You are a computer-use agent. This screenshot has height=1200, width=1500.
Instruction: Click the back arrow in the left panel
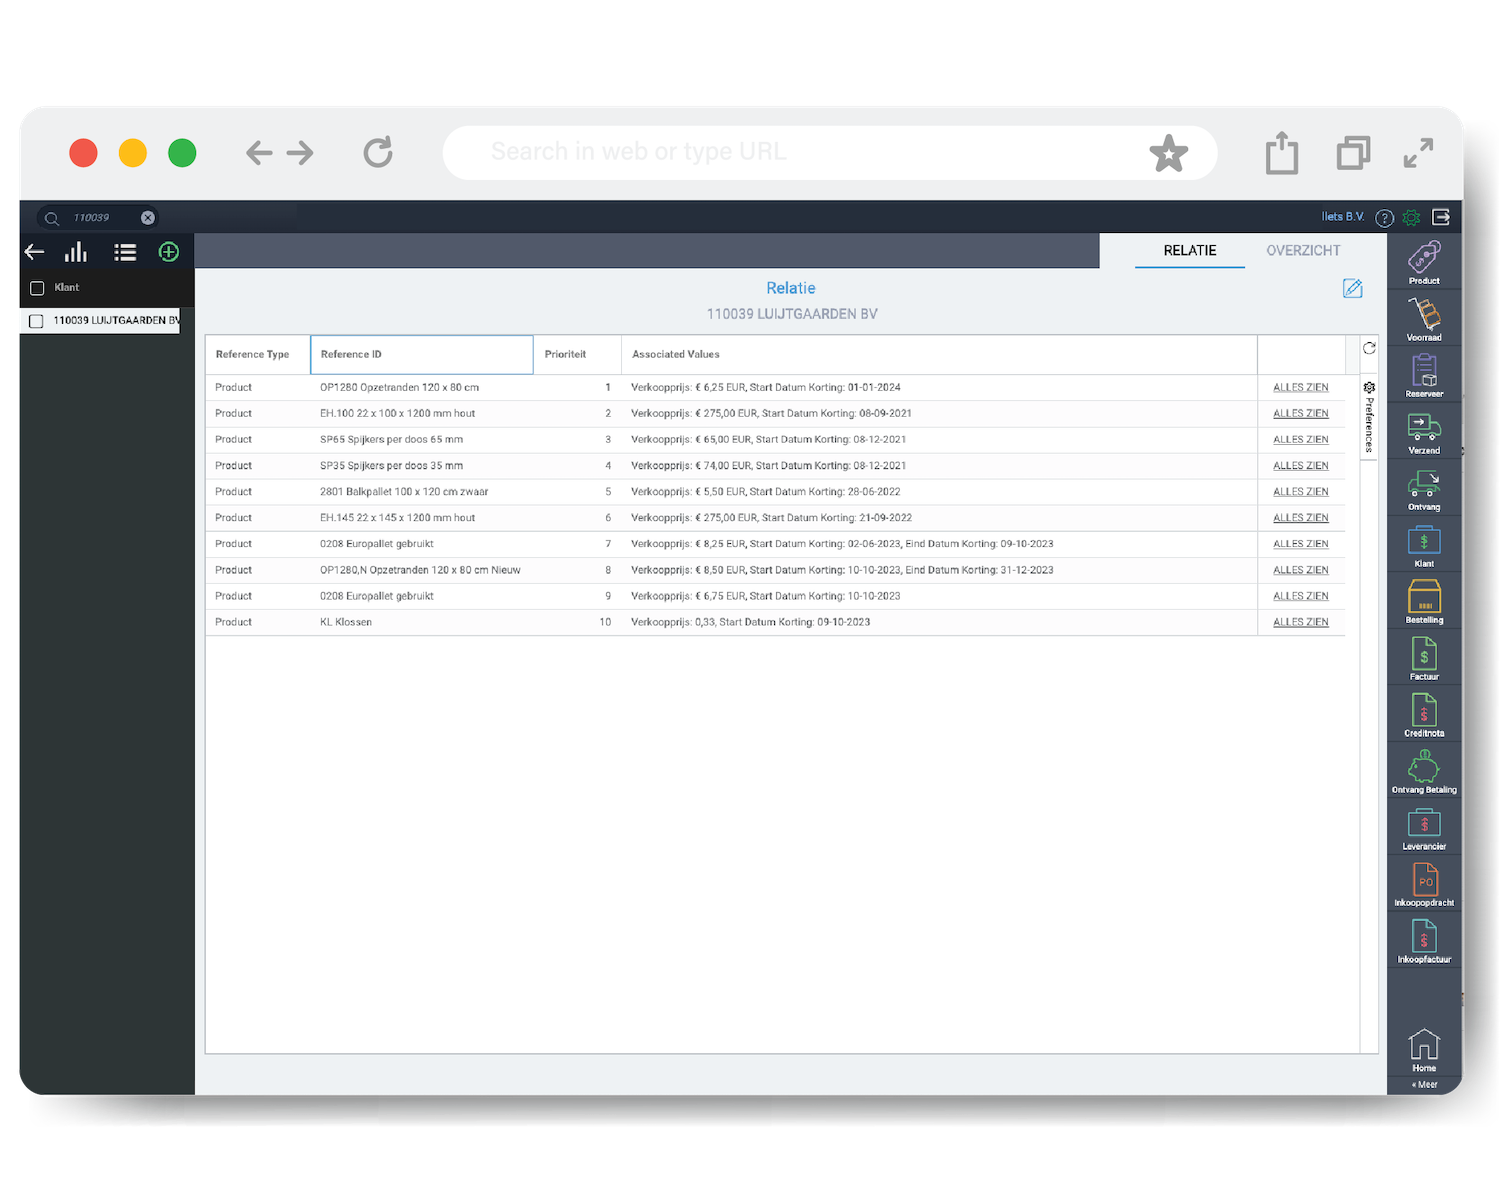point(35,252)
